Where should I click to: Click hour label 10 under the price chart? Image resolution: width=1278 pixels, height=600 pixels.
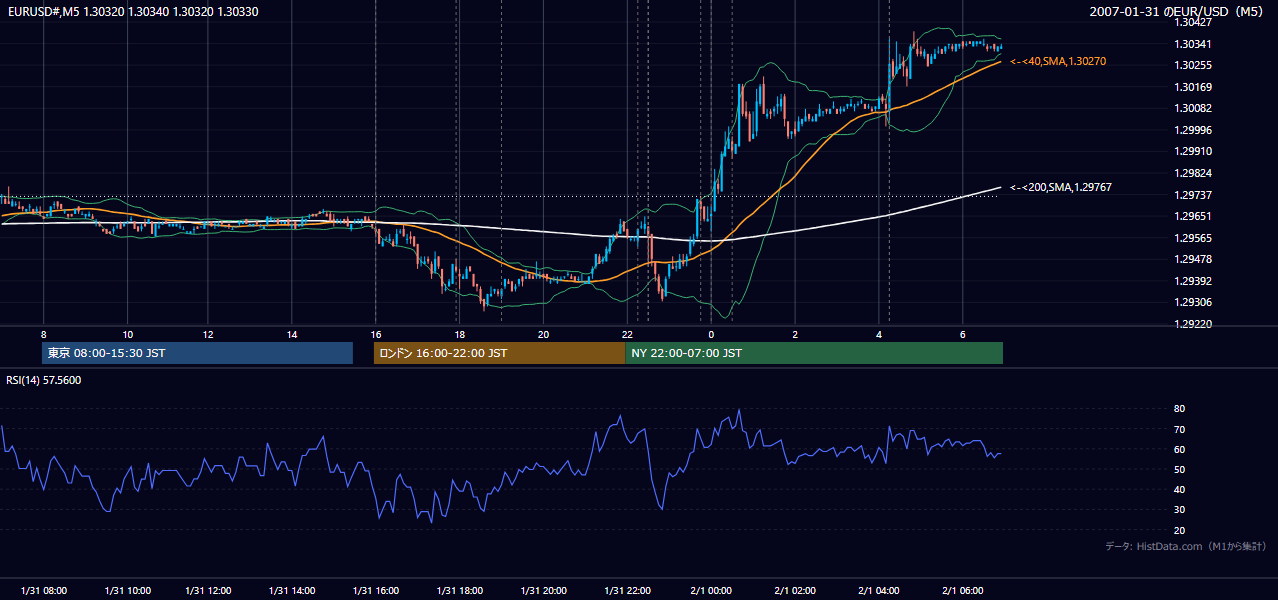127,334
